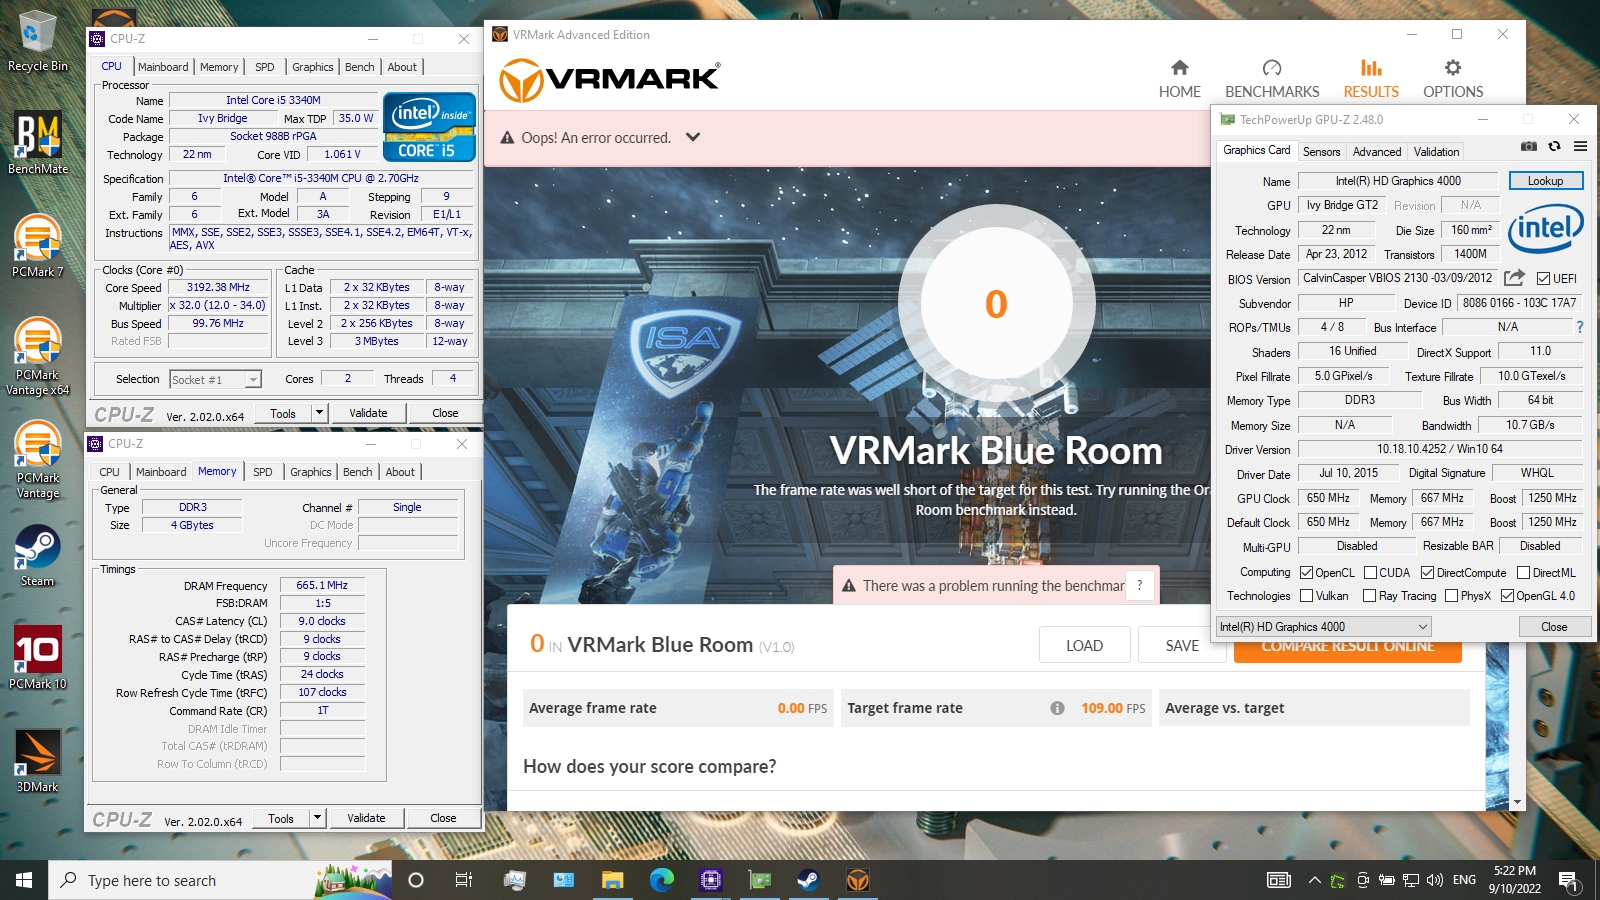Toggle the OpenGL 4.0 checkbox

tap(1507, 596)
